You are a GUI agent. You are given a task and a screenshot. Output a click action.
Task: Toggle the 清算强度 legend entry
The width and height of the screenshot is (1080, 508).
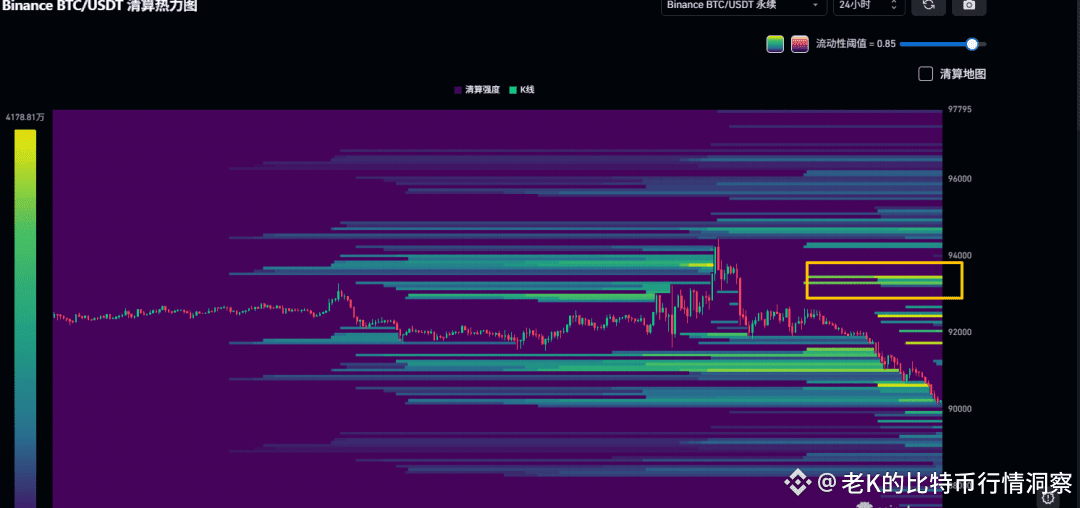tap(477, 90)
